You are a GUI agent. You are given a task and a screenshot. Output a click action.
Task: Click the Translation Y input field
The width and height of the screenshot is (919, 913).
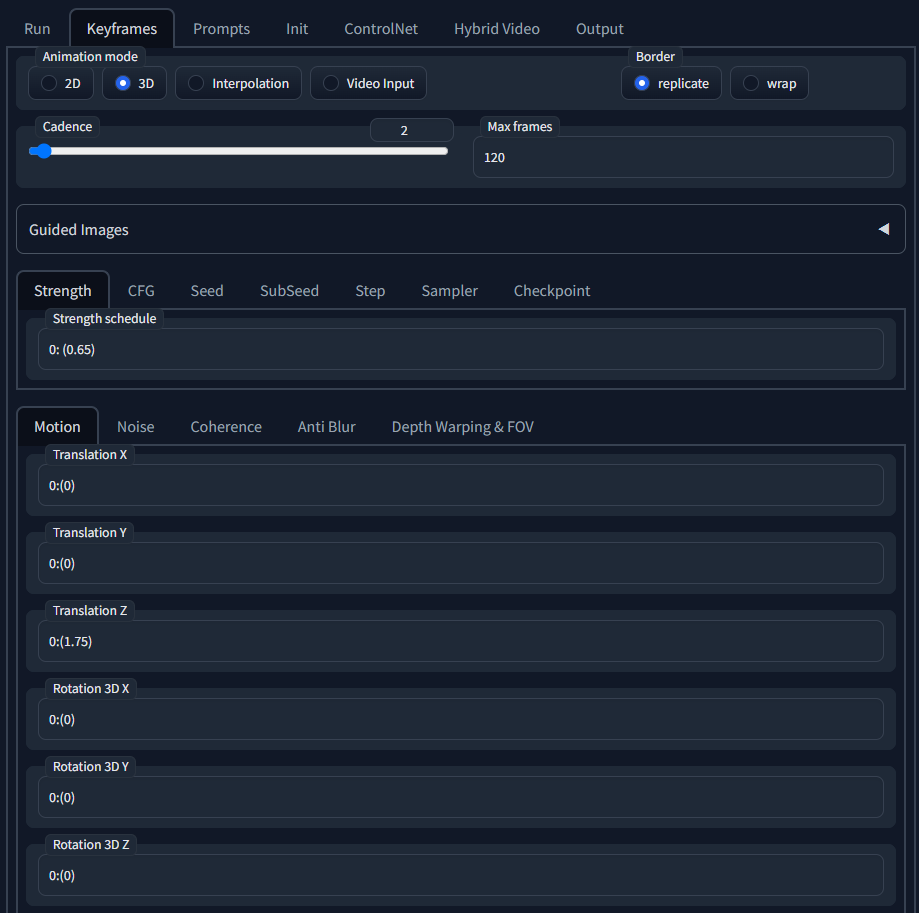tap(461, 563)
